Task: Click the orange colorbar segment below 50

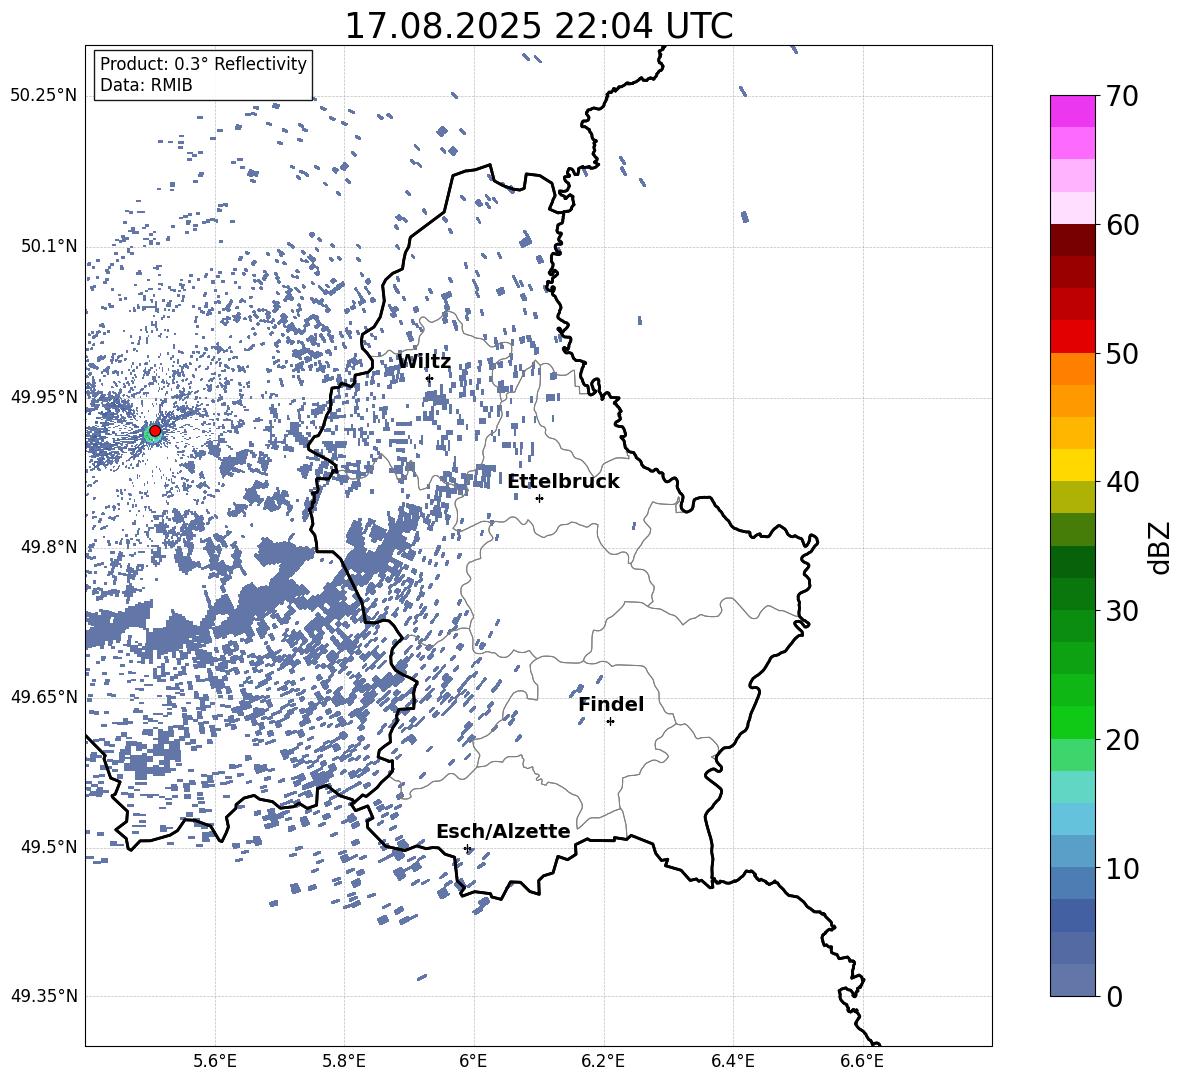Action: pos(1073,369)
